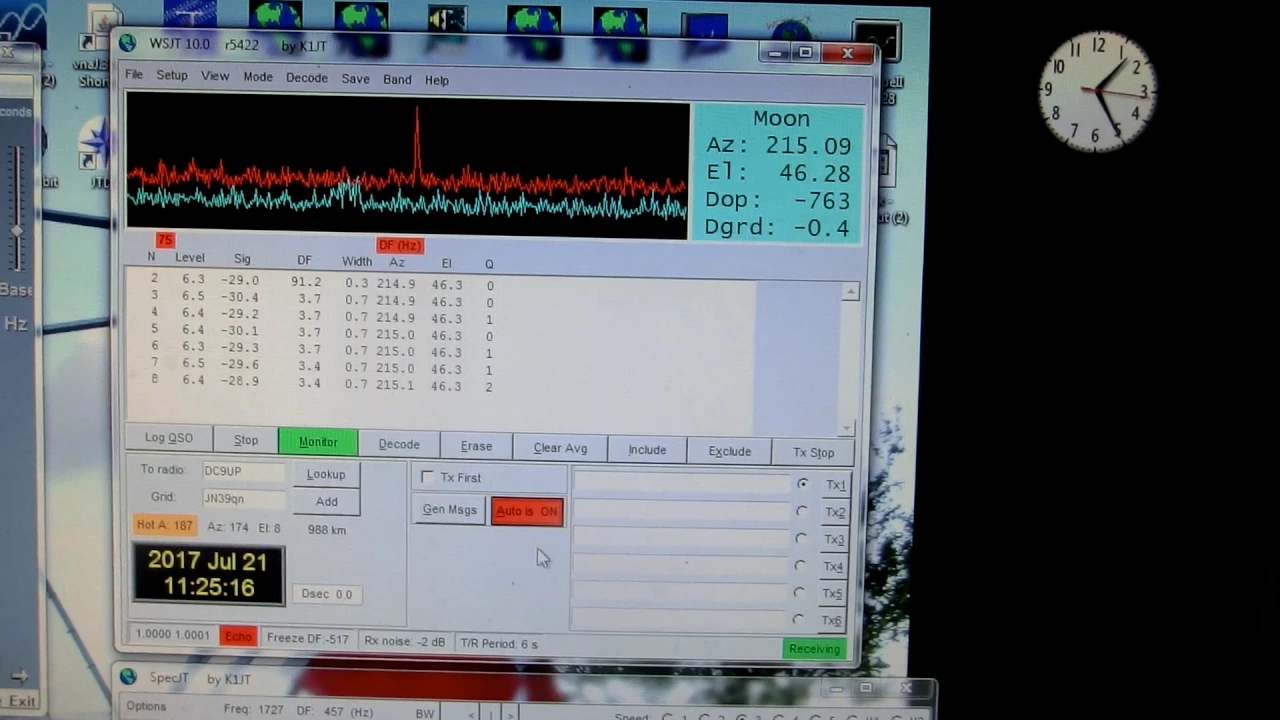This screenshot has width=1280, height=720.
Task: Click the Rx noise: -2 dB status entry
Action: [x=404, y=641]
